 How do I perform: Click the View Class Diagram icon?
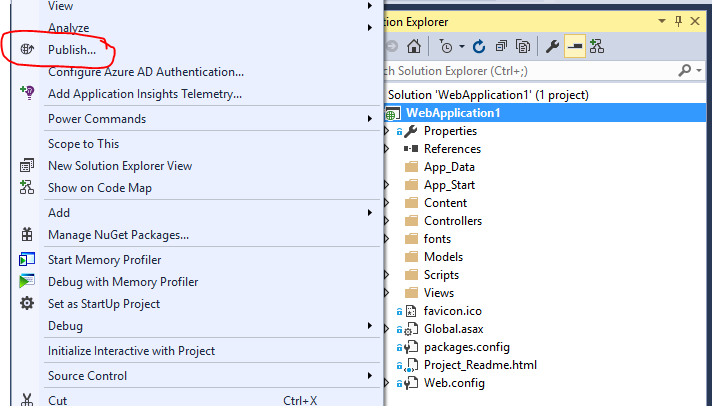click(x=596, y=46)
